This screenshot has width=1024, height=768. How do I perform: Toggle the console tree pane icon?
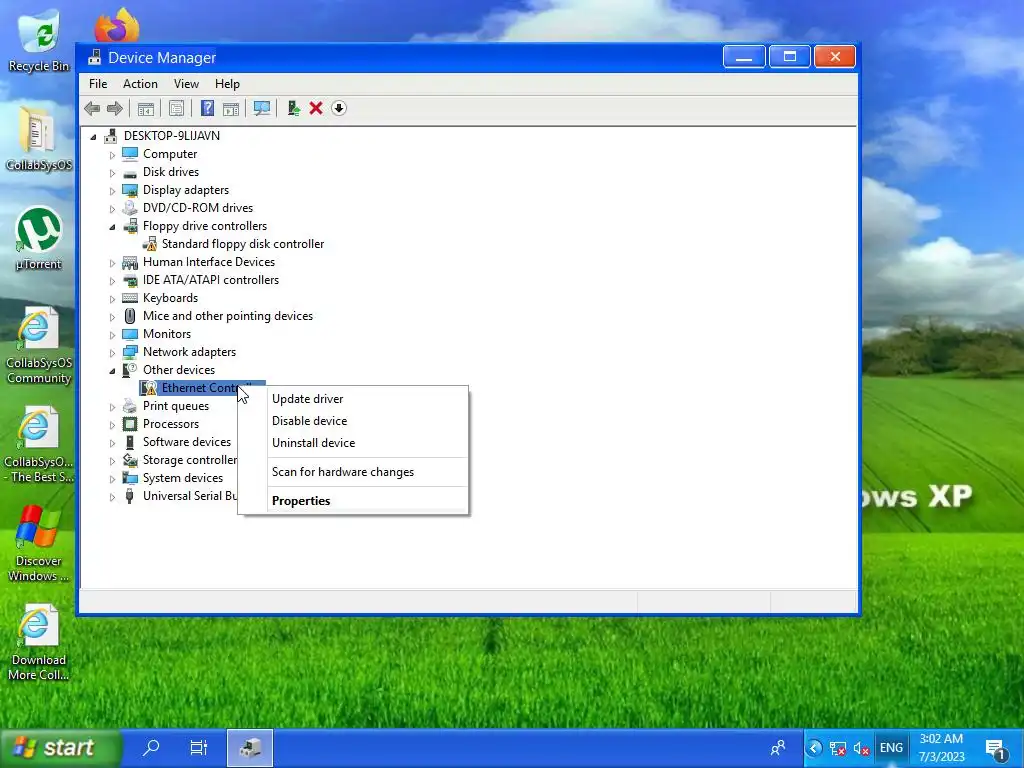pos(146,108)
